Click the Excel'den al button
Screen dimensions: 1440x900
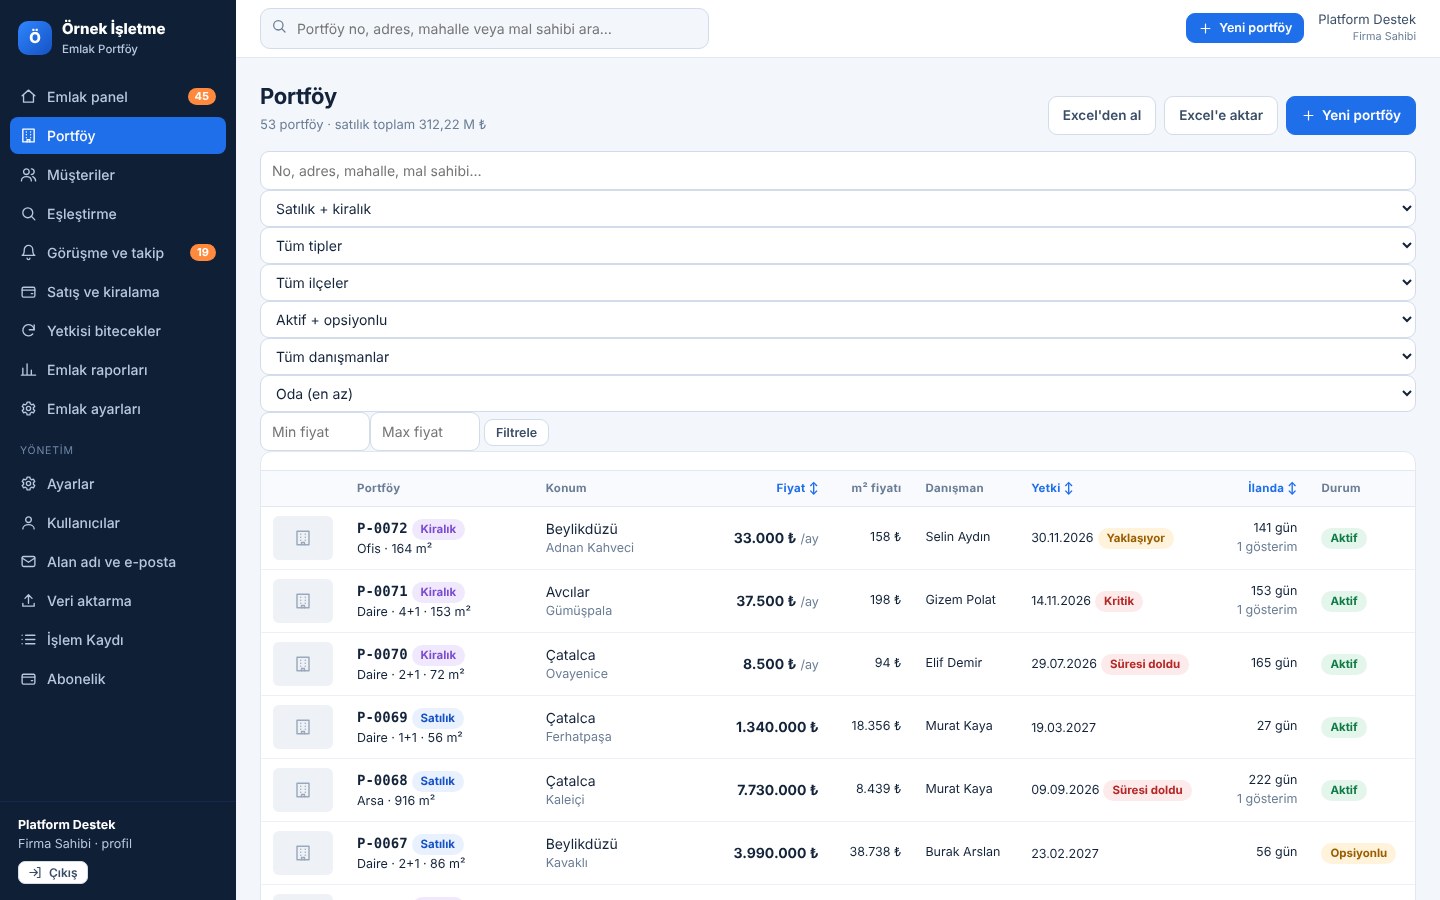pyautogui.click(x=1102, y=115)
